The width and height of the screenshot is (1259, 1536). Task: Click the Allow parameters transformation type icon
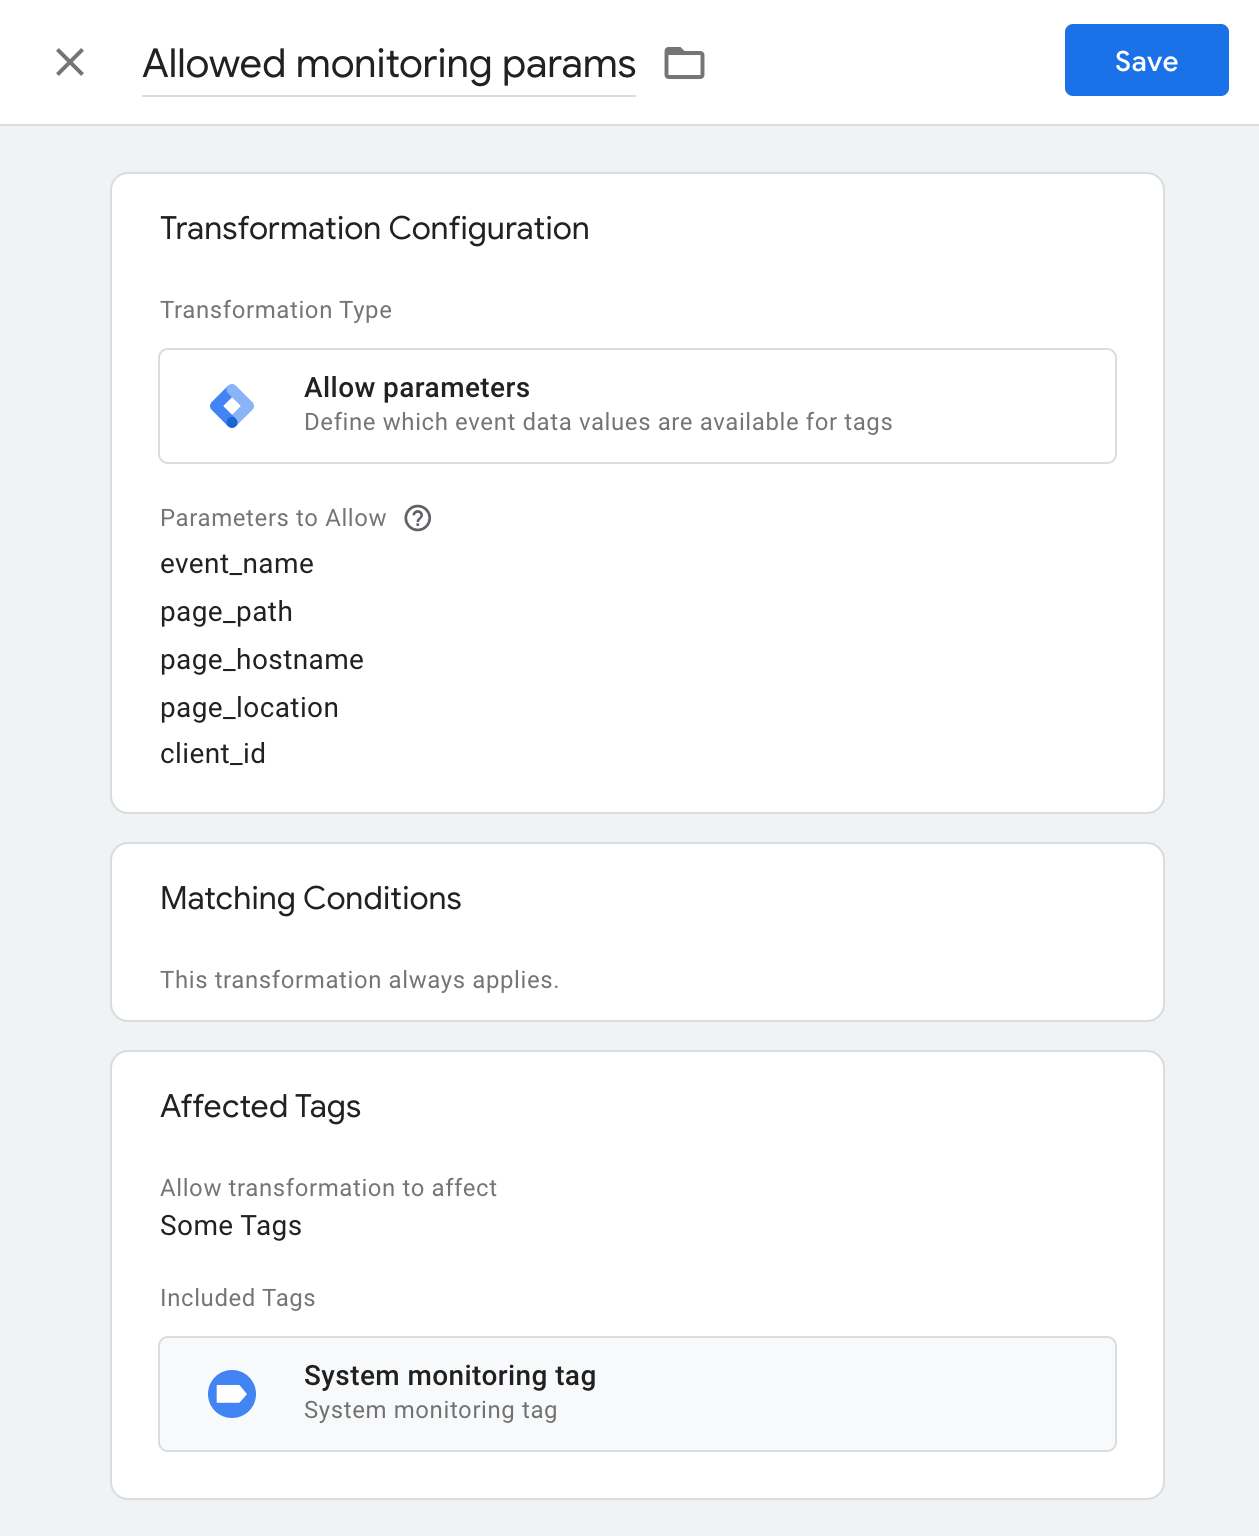pyautogui.click(x=233, y=405)
